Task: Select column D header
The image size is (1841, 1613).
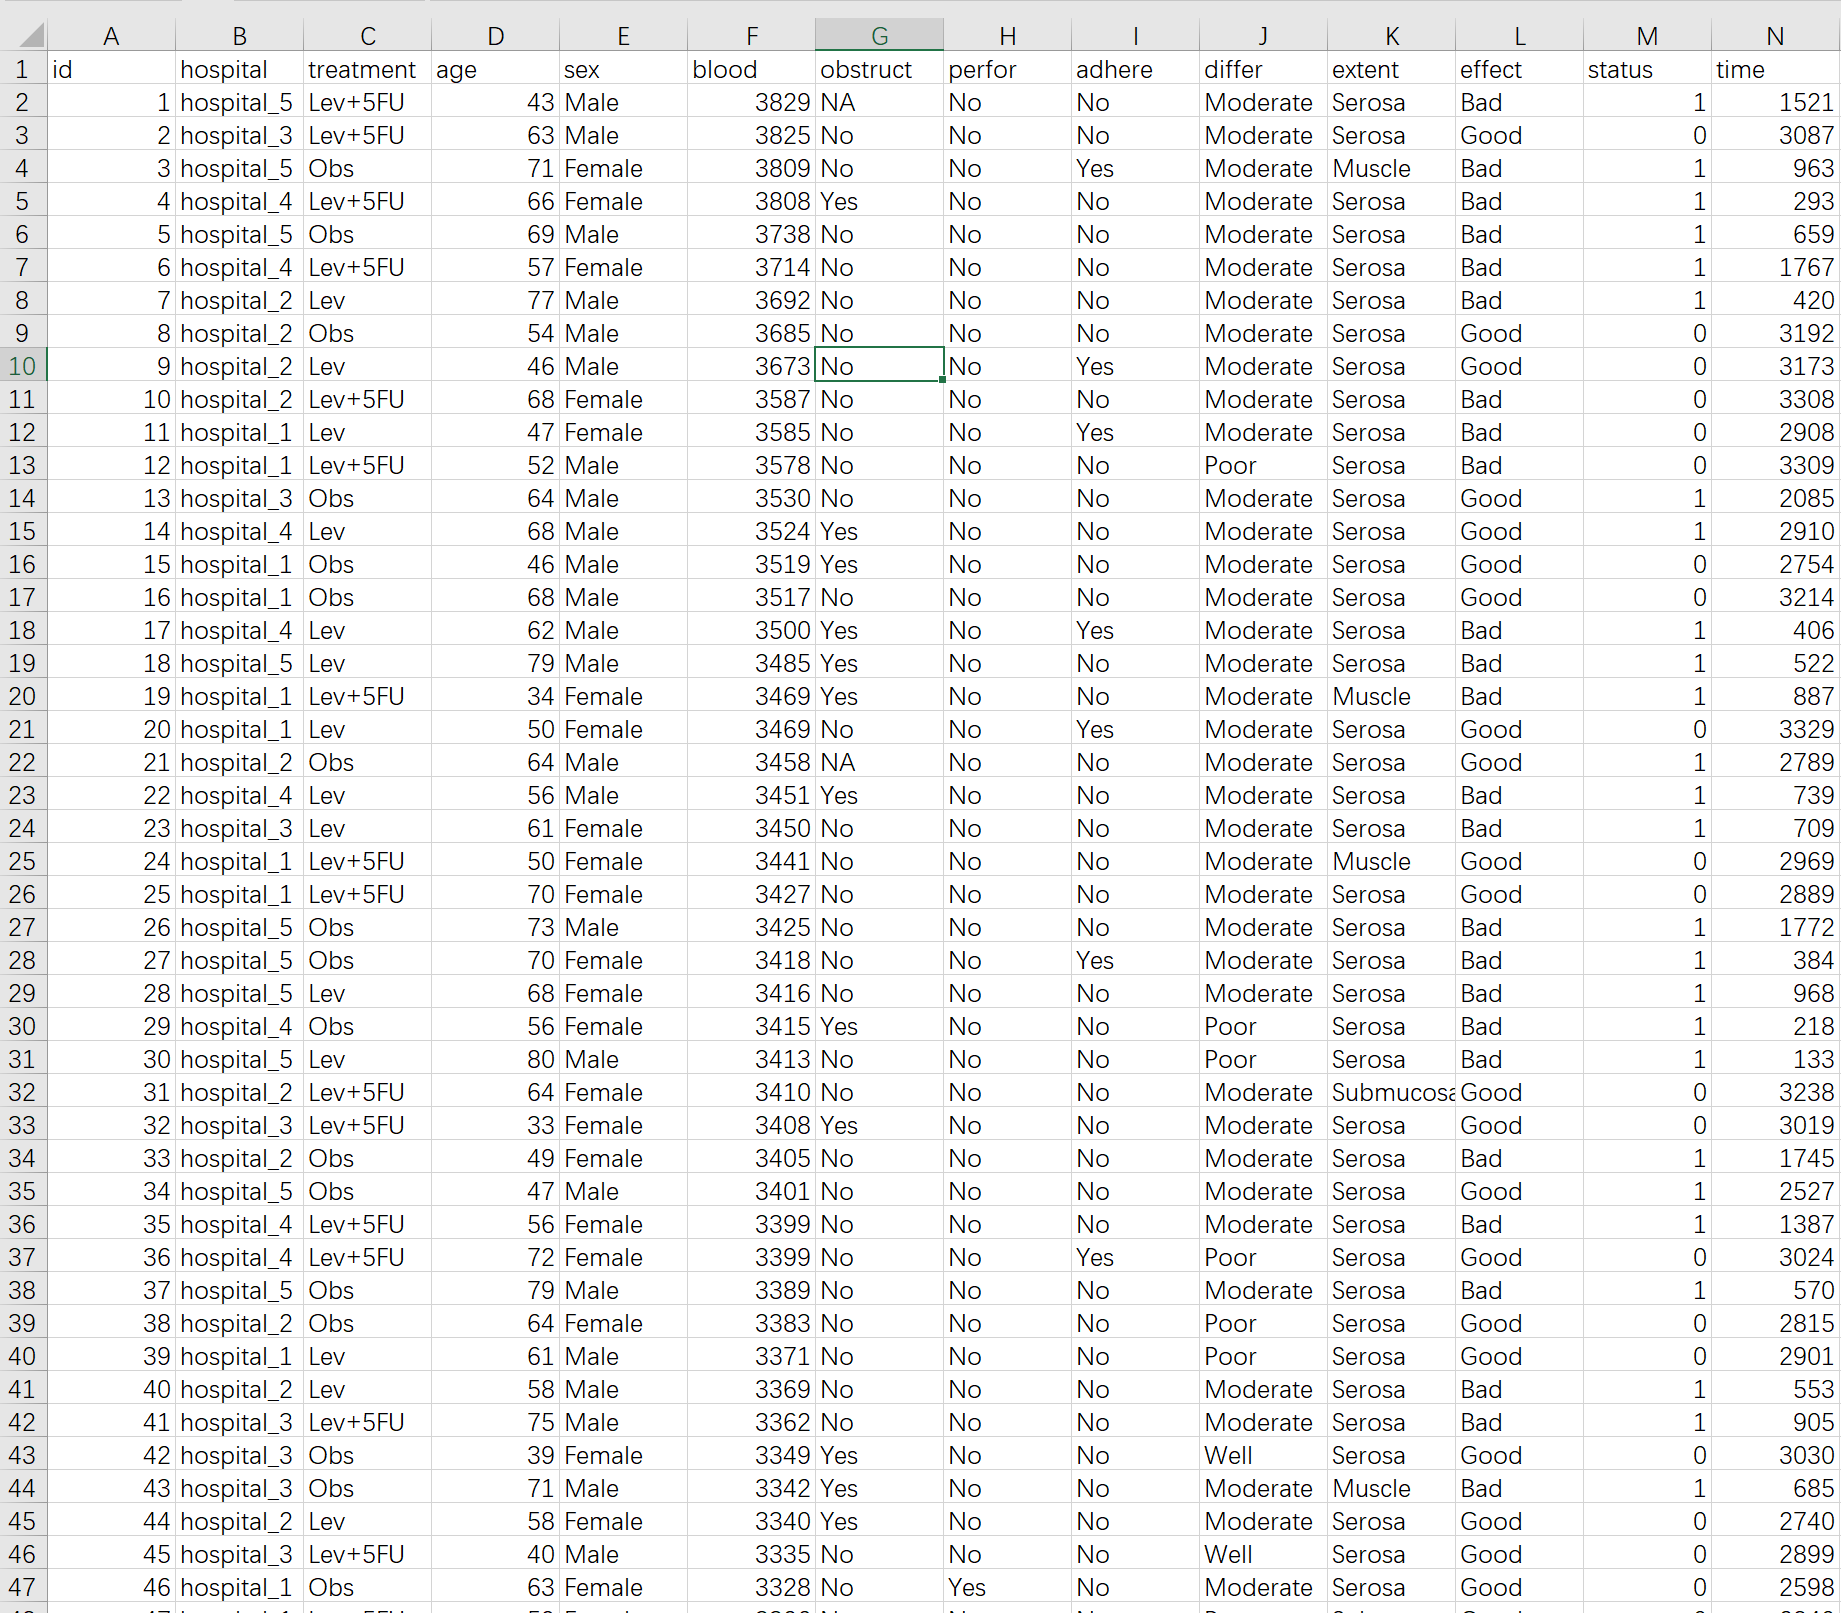Action: [x=495, y=36]
